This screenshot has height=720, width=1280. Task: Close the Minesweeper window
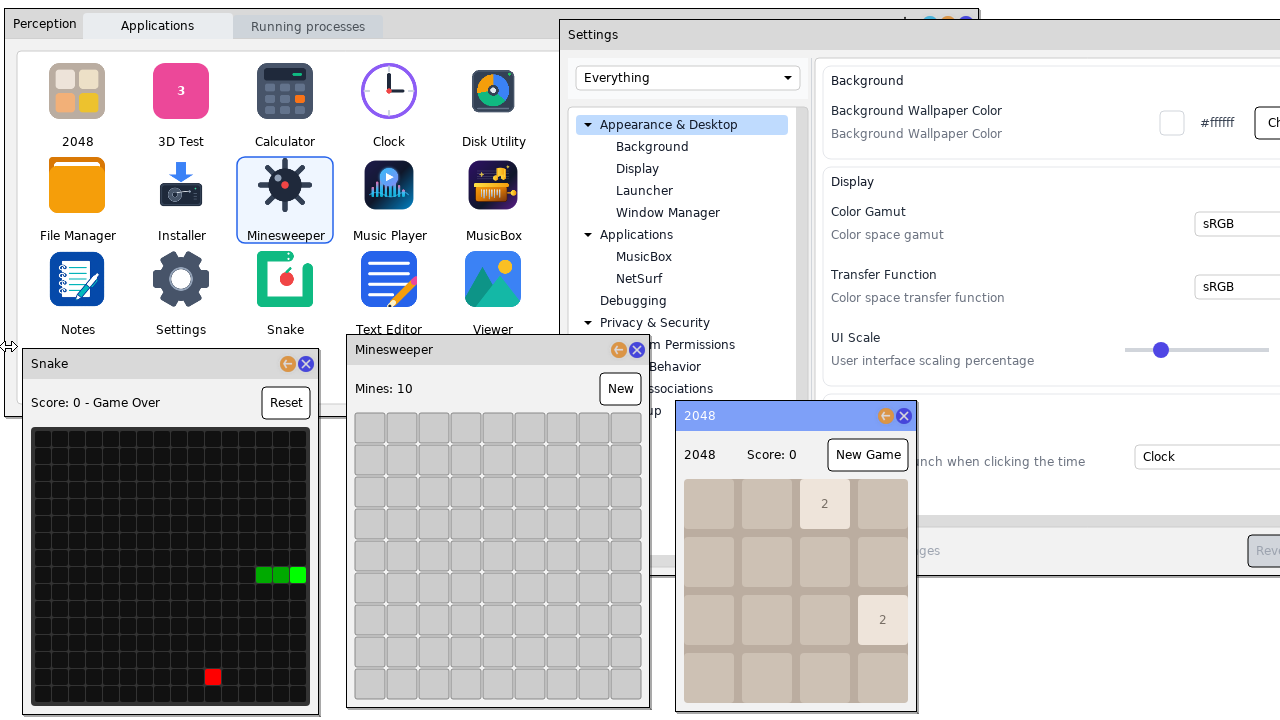636,350
